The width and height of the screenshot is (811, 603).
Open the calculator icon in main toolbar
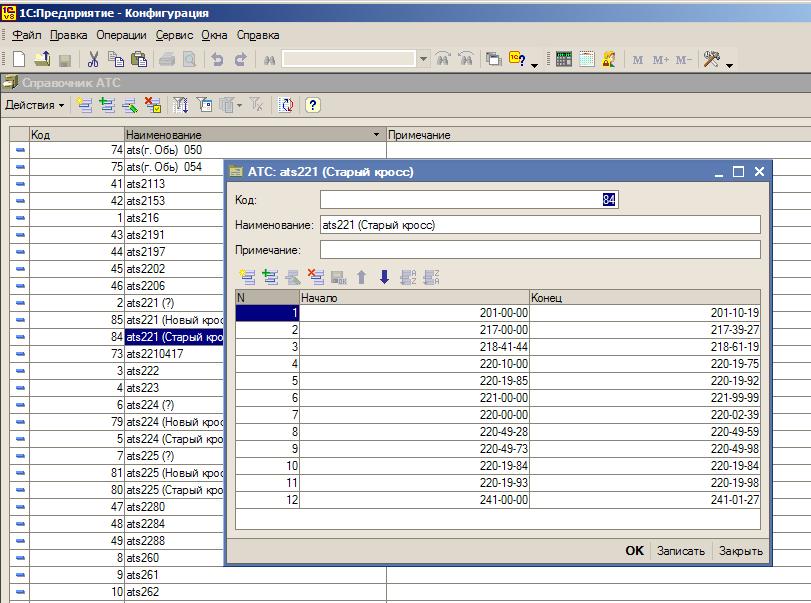[564, 59]
